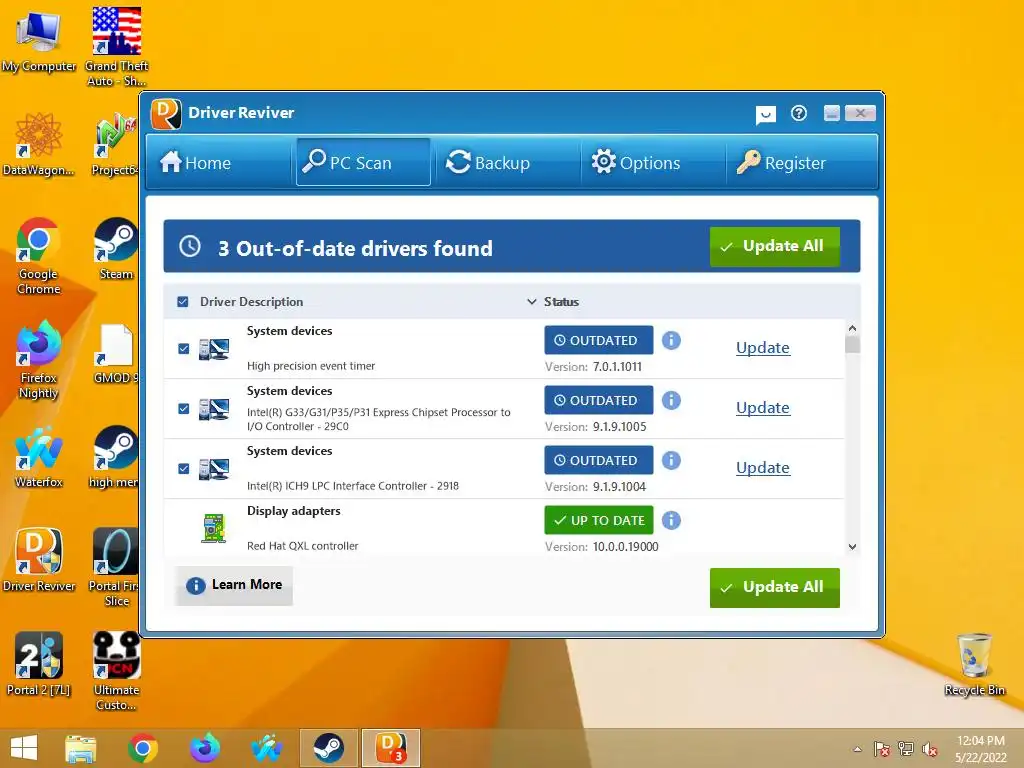This screenshot has height=768, width=1024.
Task: Select the Recycle Bin icon
Action: (974, 665)
